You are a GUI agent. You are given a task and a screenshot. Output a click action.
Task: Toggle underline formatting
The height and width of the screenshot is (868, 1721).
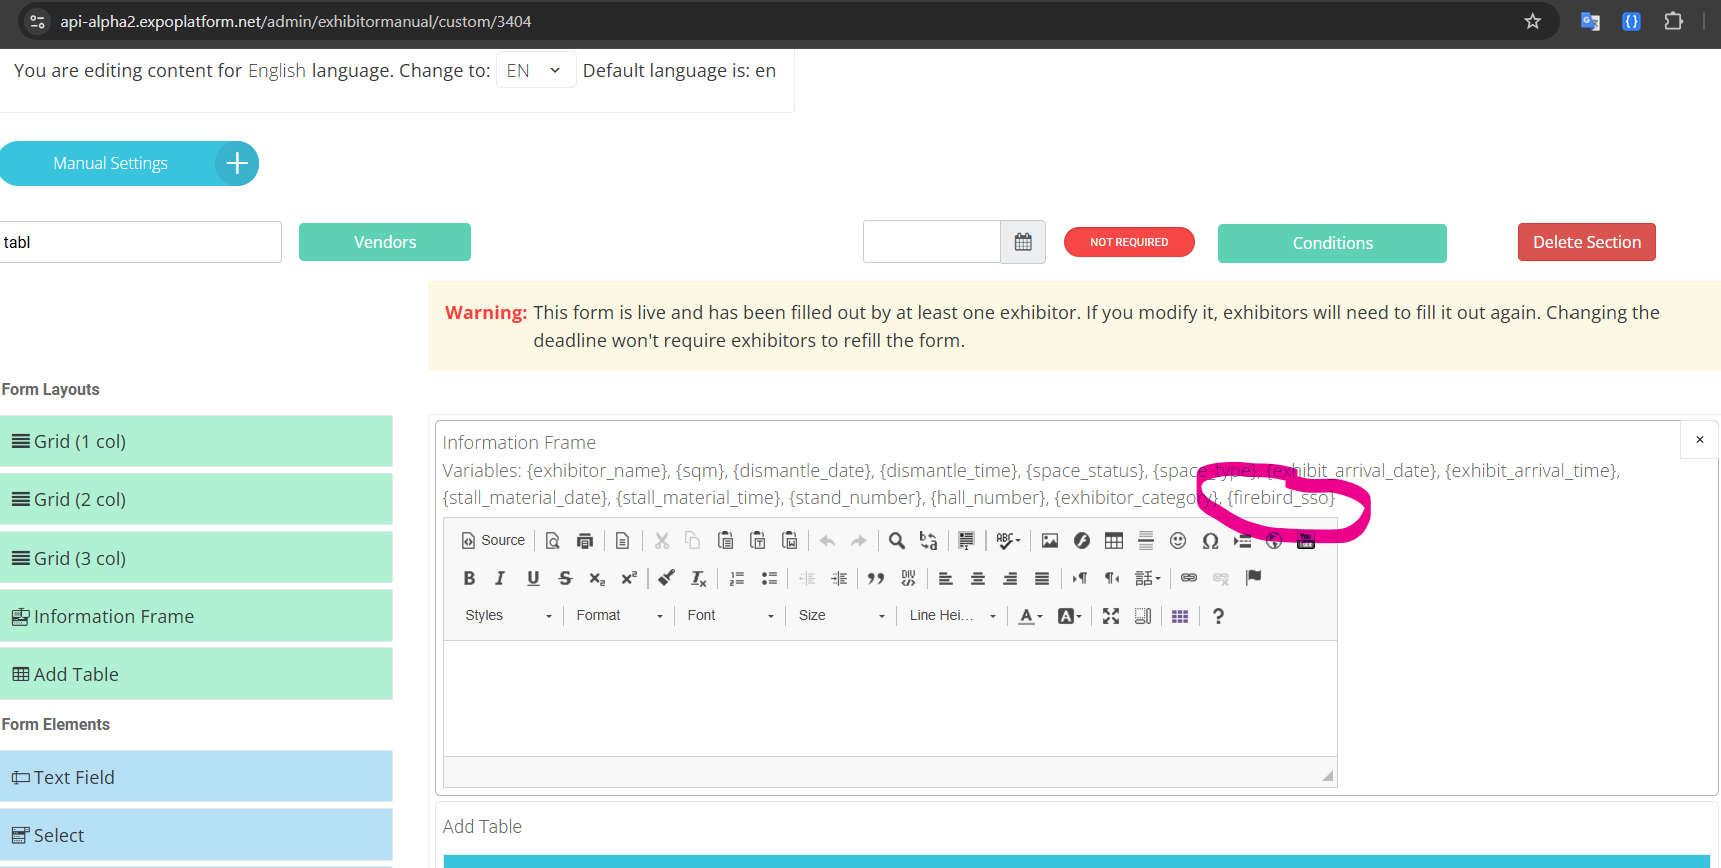(x=533, y=578)
